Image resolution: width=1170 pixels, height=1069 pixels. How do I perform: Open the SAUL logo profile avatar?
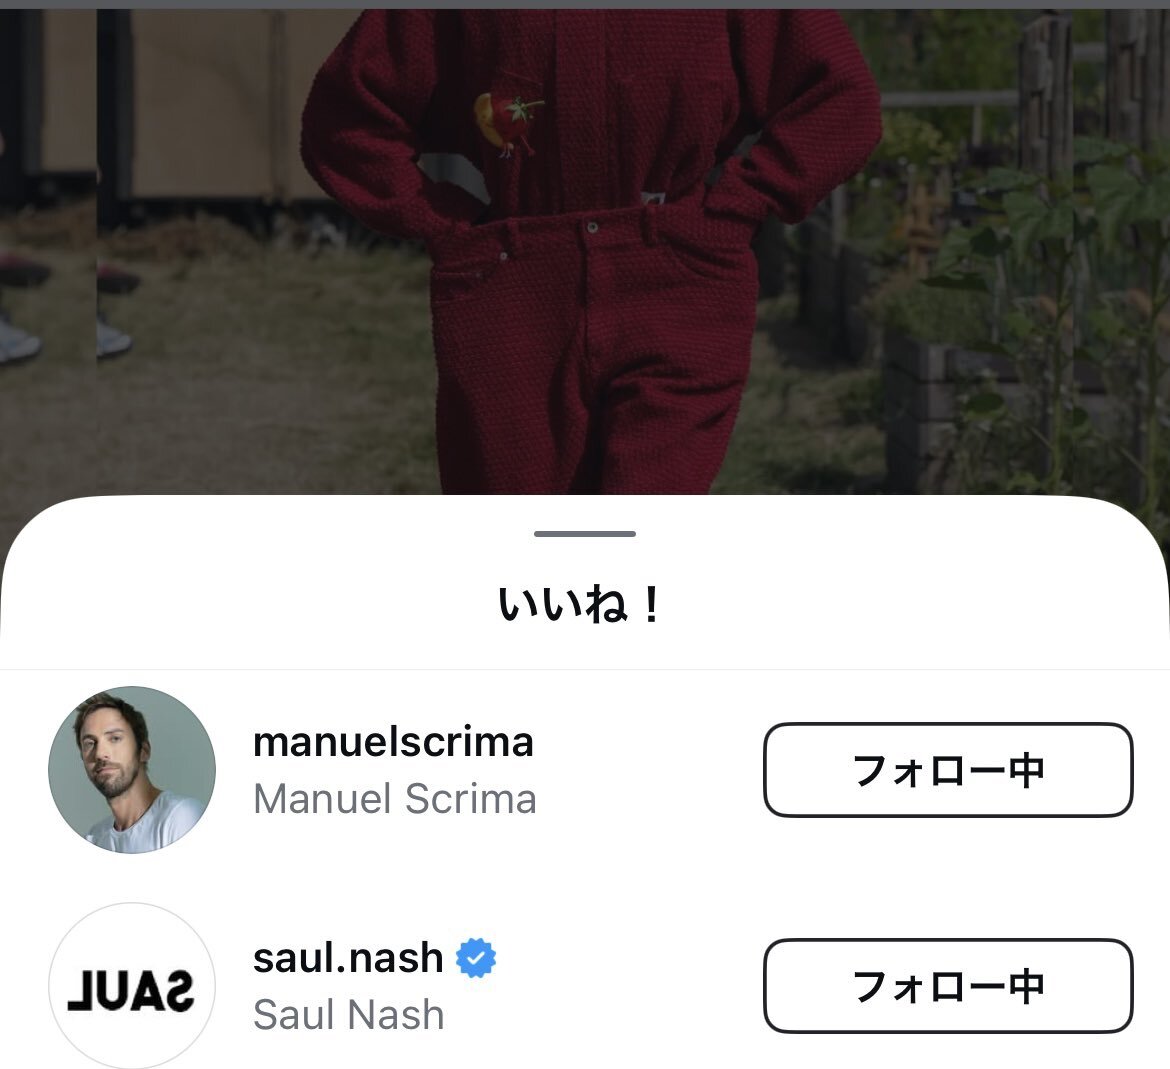132,986
